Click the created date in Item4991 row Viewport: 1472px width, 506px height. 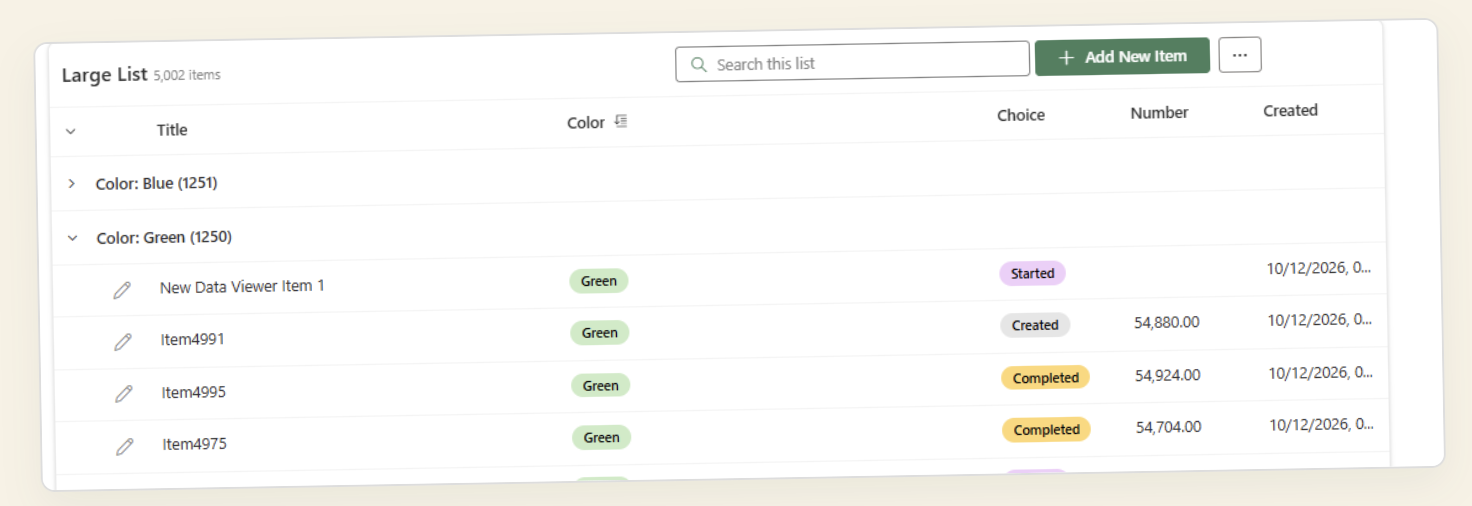click(x=1320, y=320)
